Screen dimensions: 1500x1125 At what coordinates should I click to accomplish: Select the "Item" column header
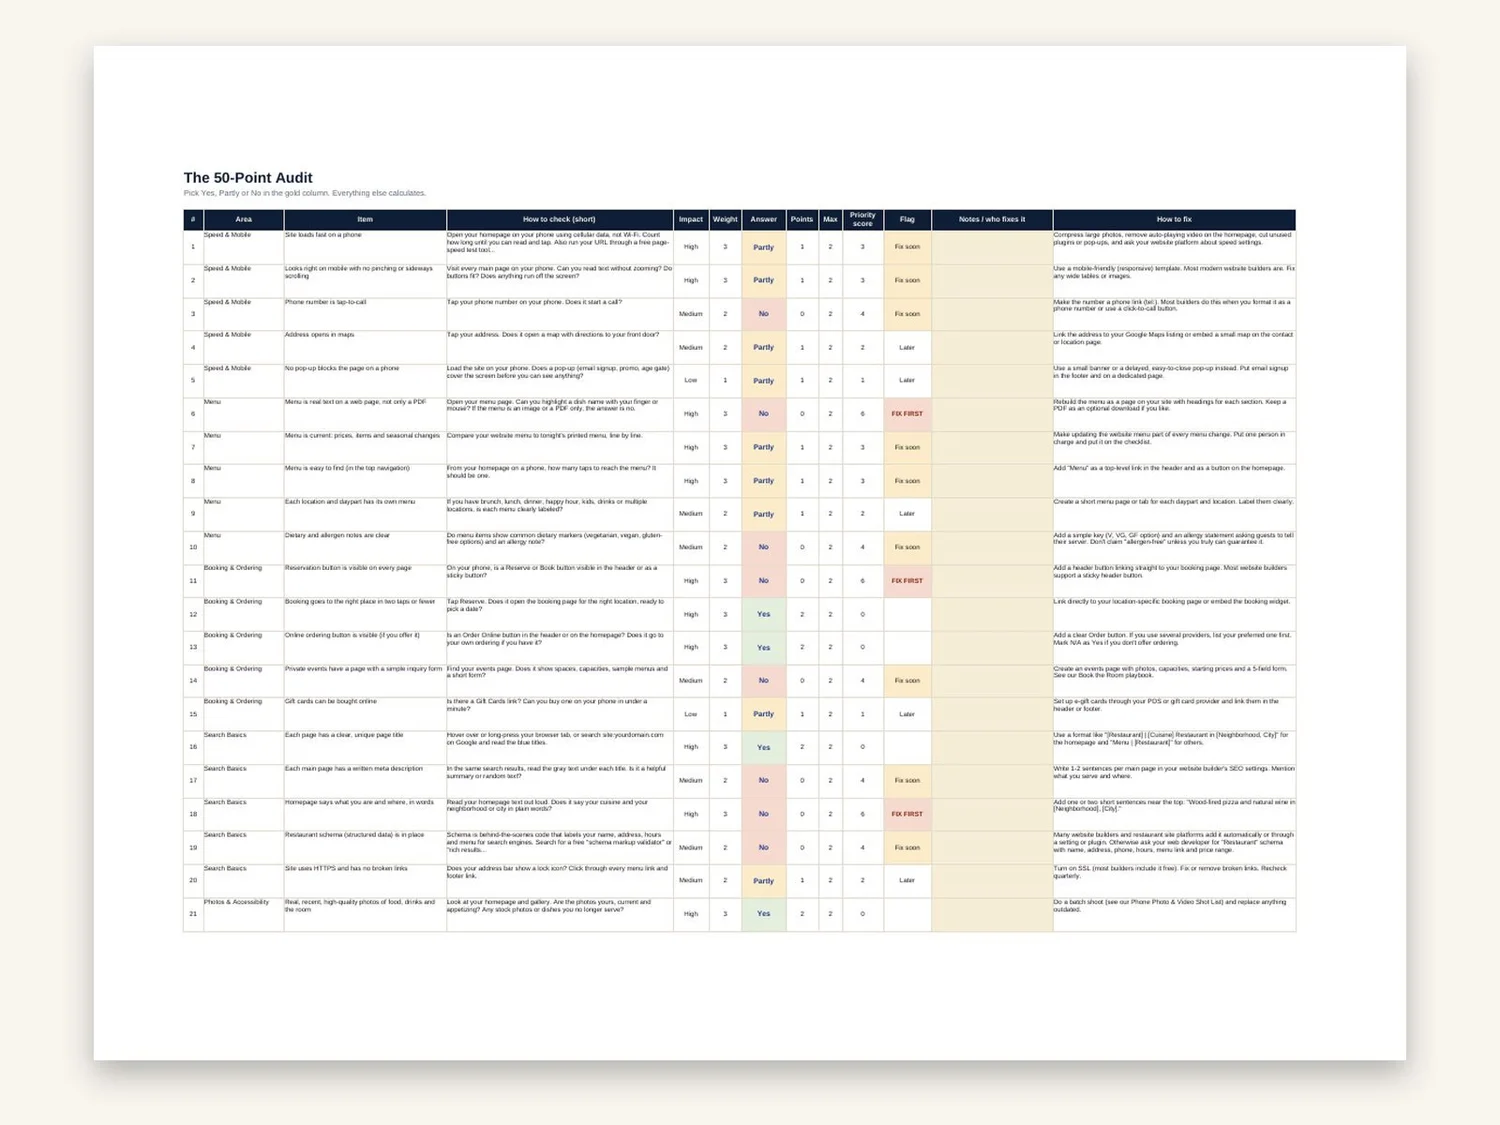(365, 219)
